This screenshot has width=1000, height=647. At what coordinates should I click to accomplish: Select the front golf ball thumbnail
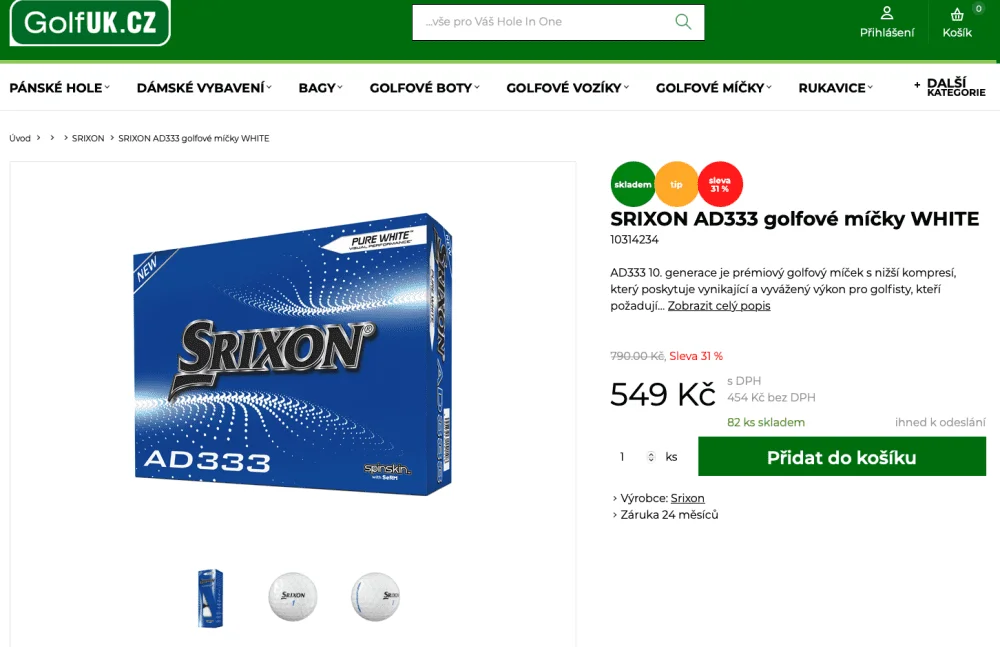tap(293, 597)
